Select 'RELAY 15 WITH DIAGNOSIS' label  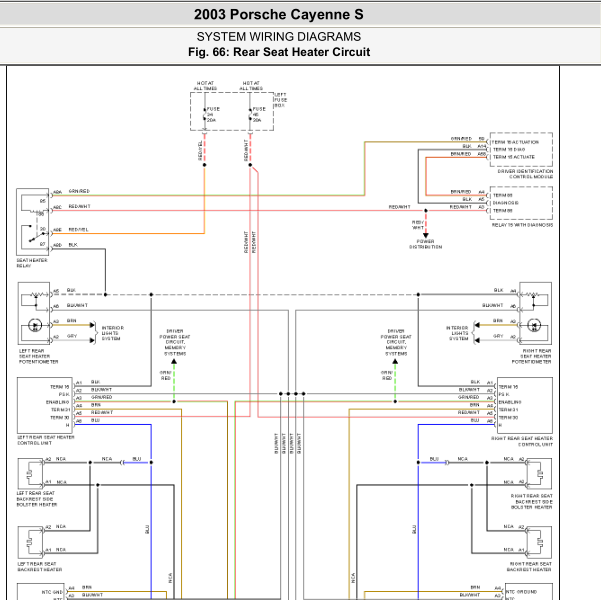point(522,225)
